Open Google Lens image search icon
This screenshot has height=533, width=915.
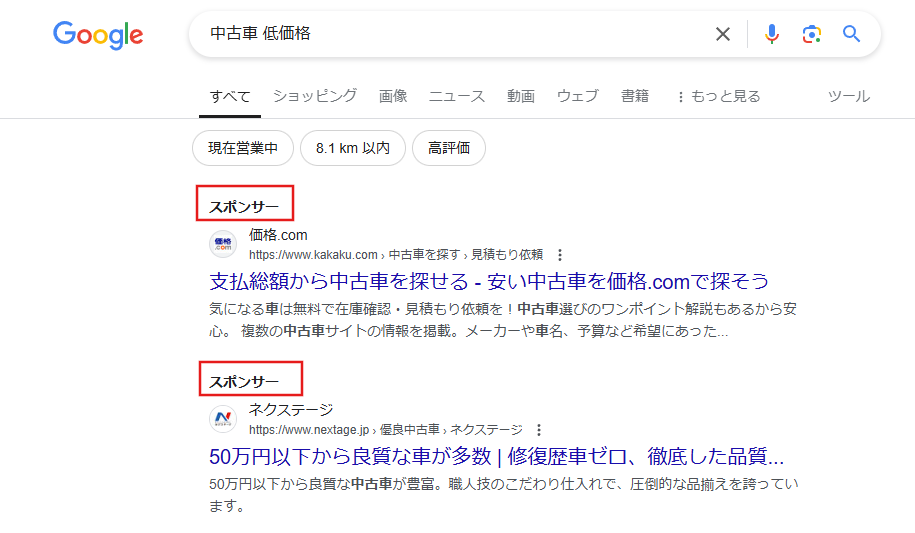(812, 34)
